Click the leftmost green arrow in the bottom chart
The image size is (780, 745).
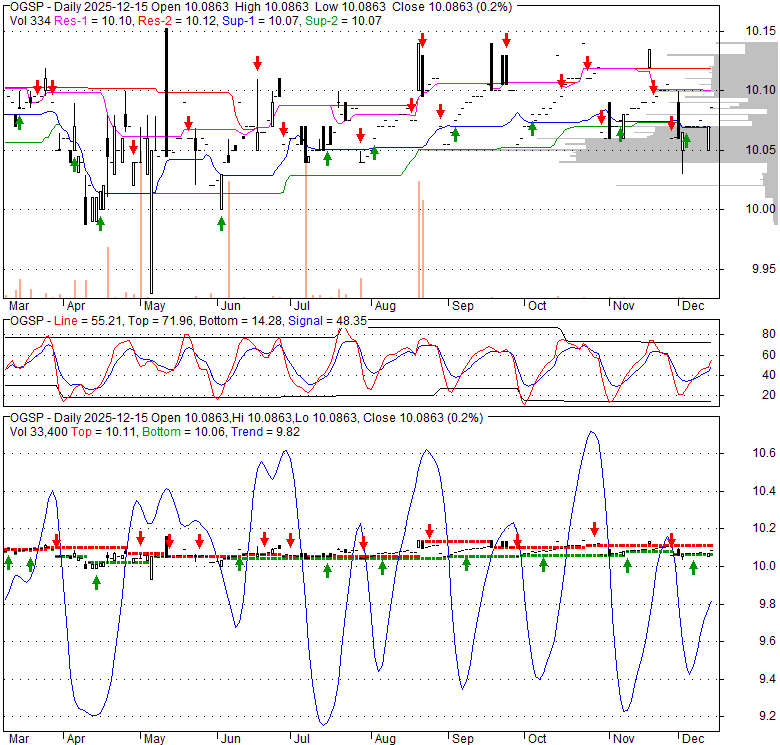8,562
